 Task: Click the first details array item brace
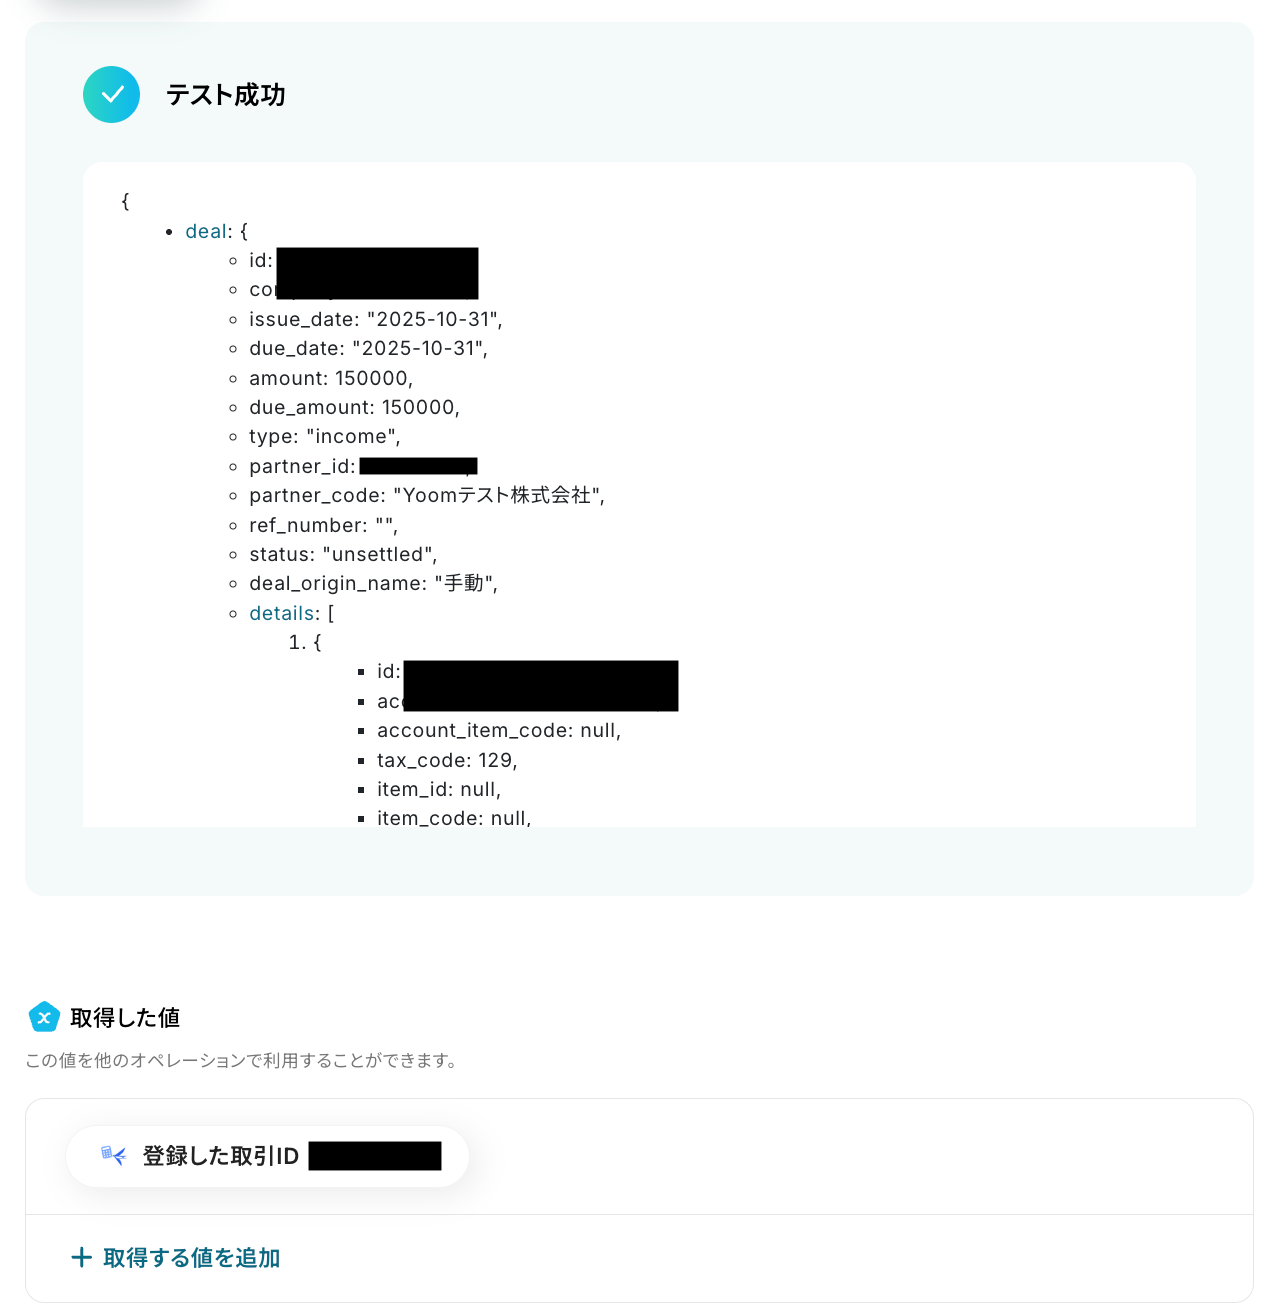click(x=317, y=642)
